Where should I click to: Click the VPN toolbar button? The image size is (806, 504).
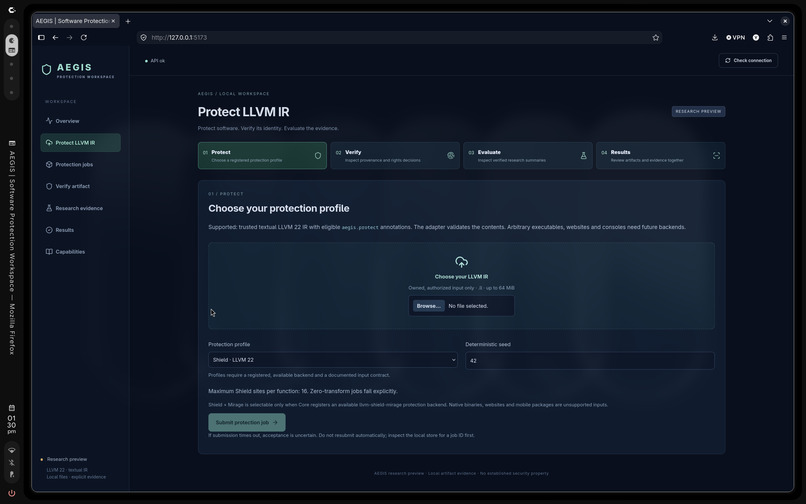click(x=735, y=38)
